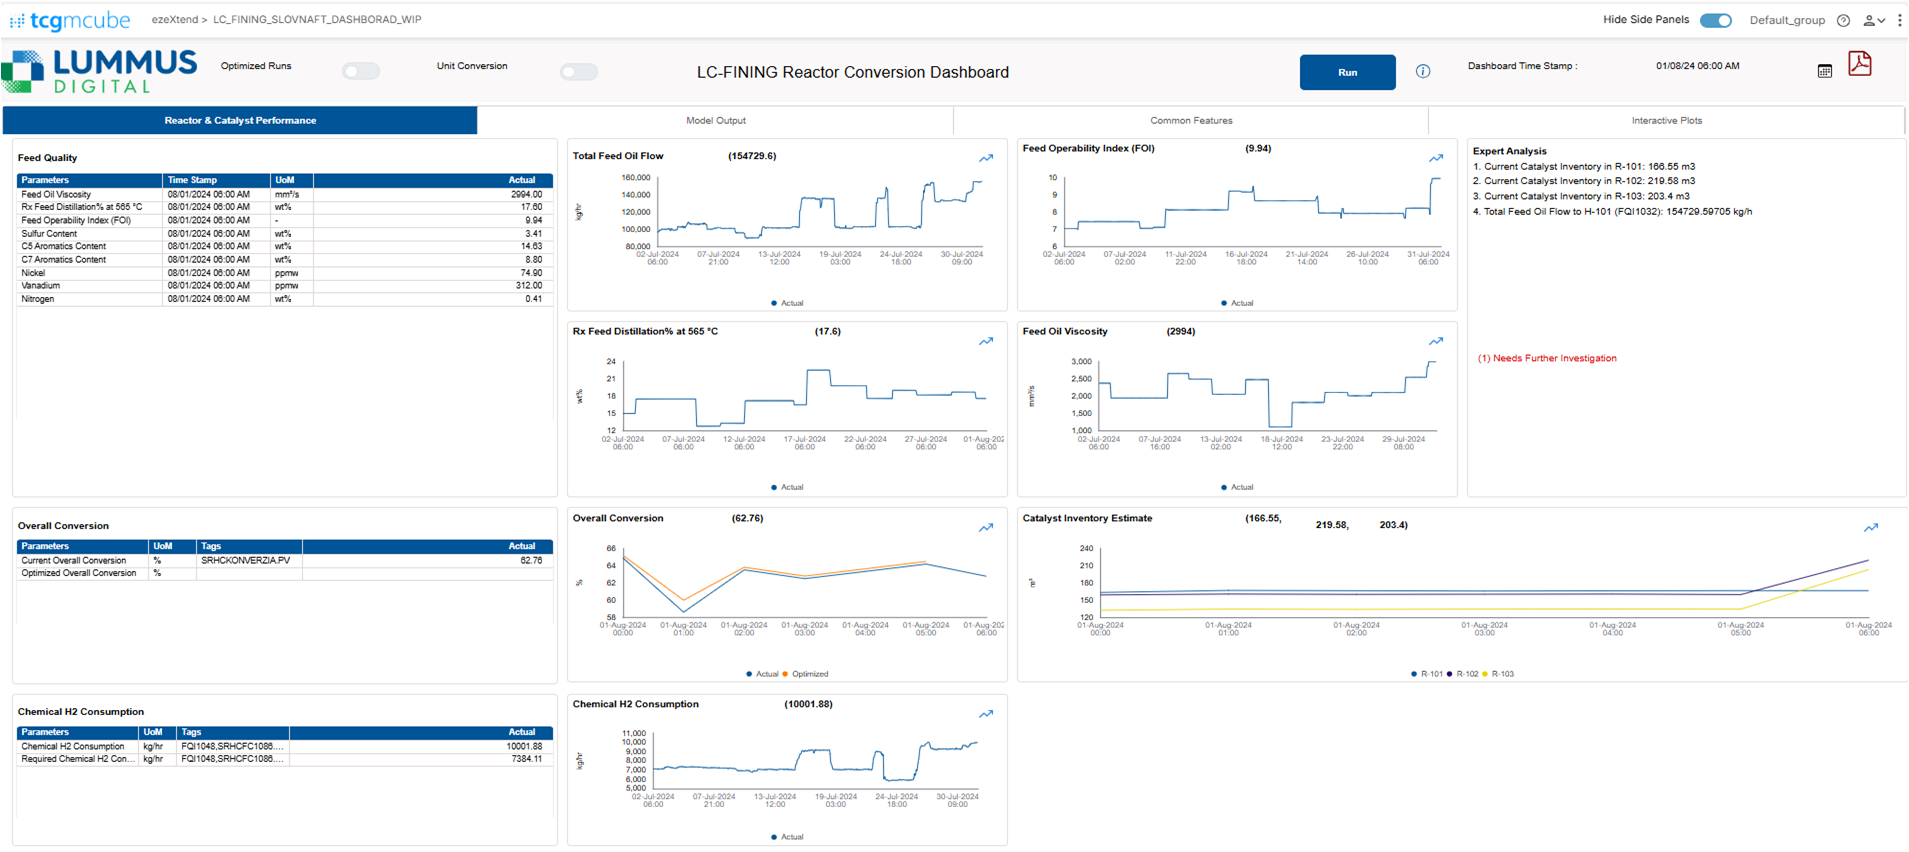The height and width of the screenshot is (852, 1909).
Task: Open the help question mark icon
Action: tap(1843, 20)
